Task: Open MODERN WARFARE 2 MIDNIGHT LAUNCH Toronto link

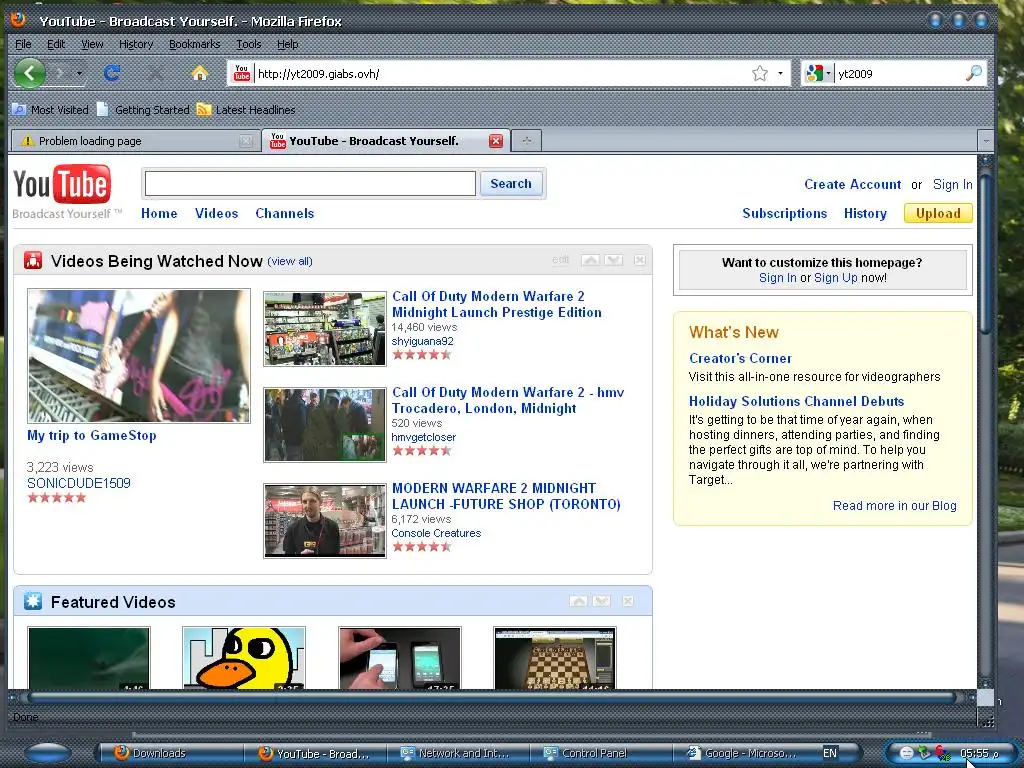Action: tap(506, 496)
